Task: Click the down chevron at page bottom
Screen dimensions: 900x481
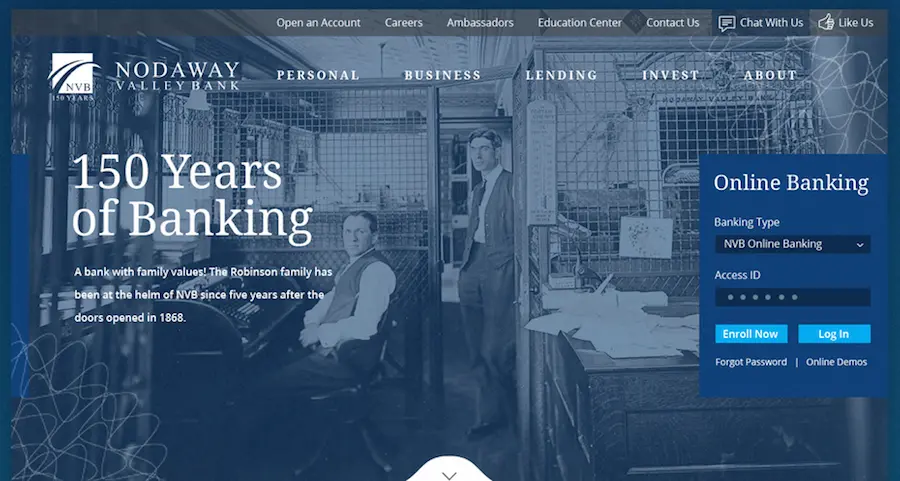Action: coord(449,476)
